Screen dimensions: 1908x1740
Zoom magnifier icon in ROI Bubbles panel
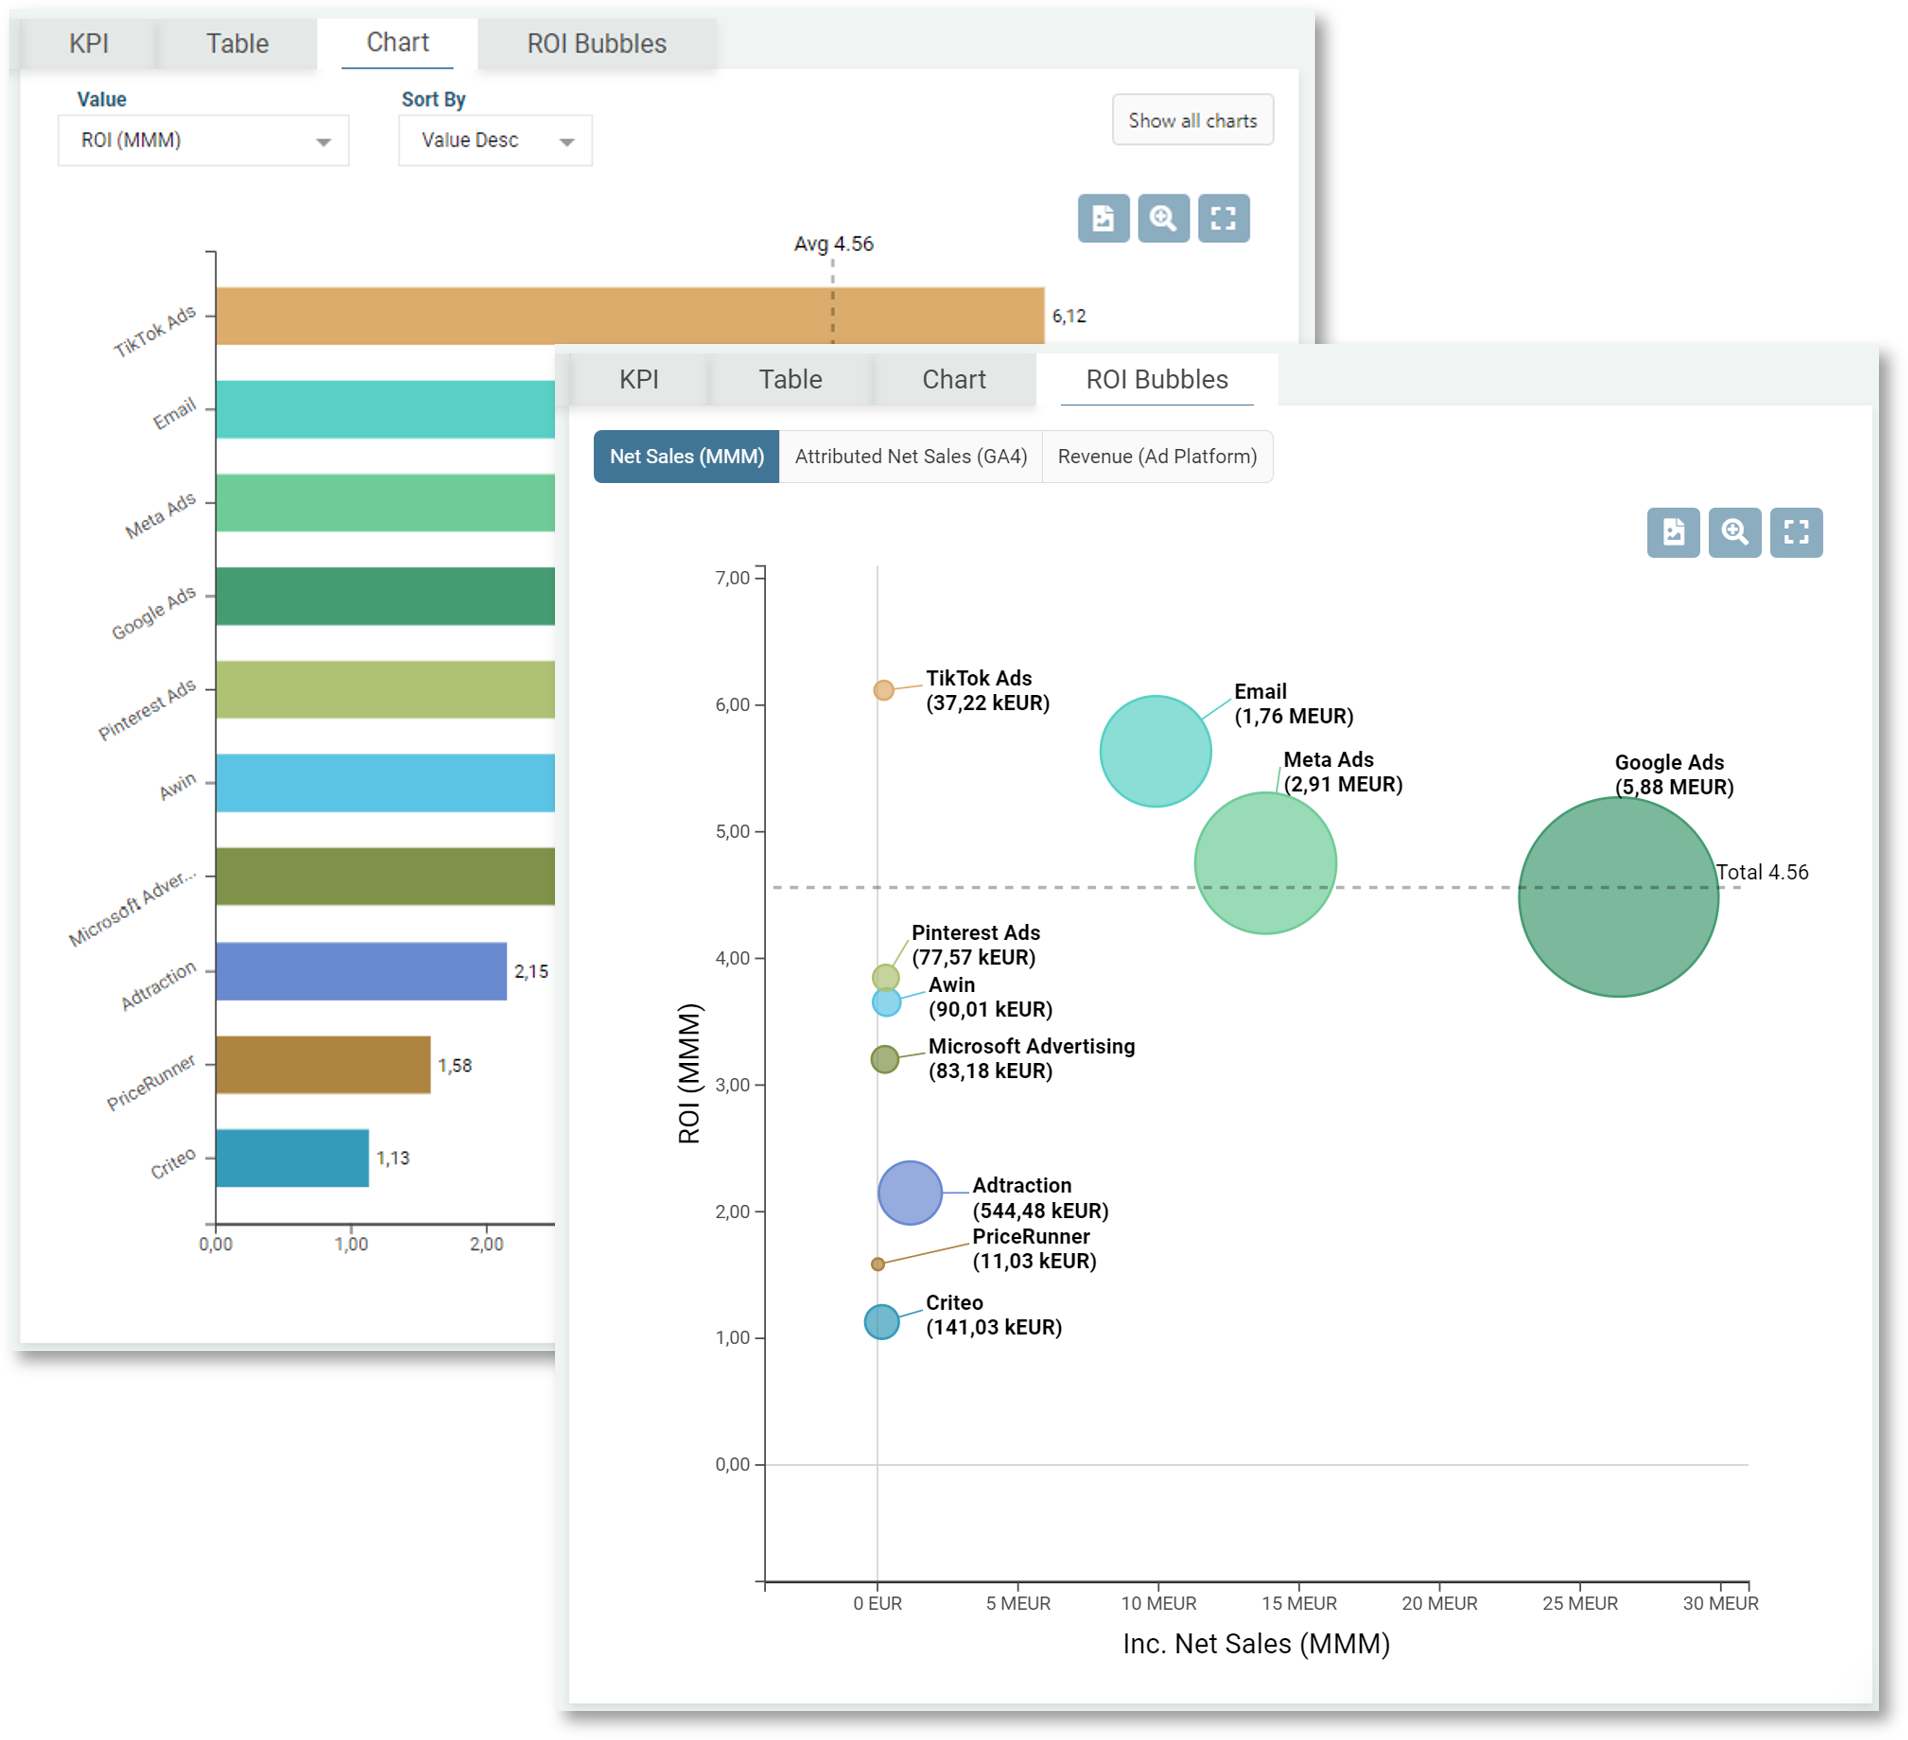pos(1734,532)
